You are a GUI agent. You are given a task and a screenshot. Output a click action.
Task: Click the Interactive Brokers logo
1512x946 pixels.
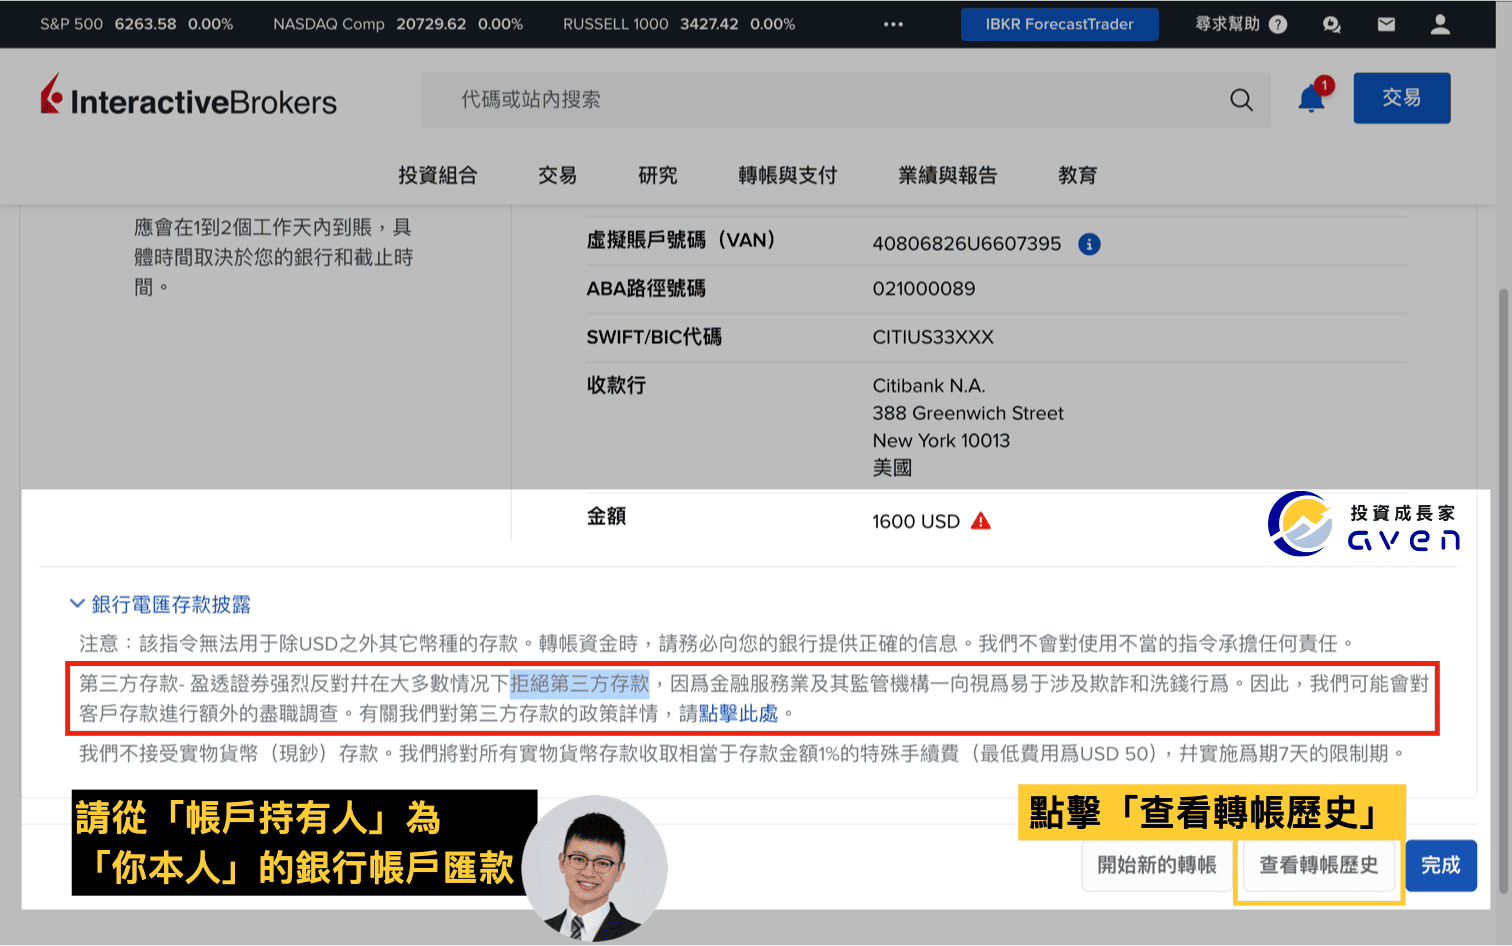(188, 96)
